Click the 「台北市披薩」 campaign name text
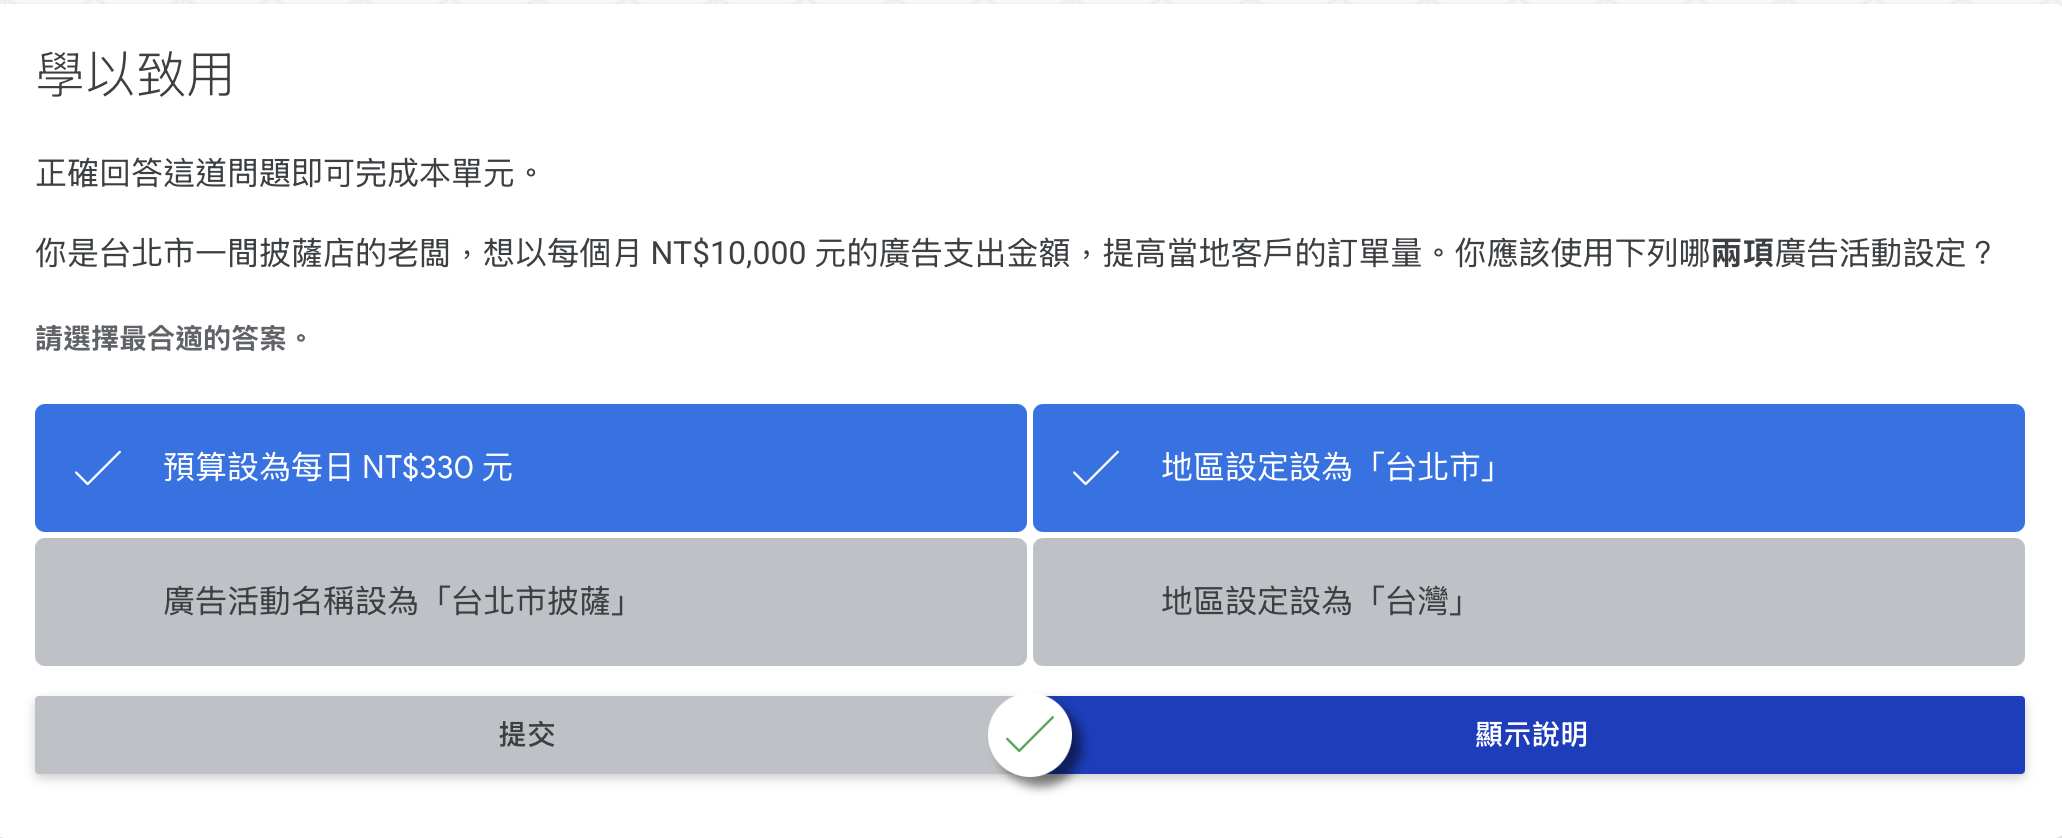Viewport: 2062px width, 838px height. point(531,602)
